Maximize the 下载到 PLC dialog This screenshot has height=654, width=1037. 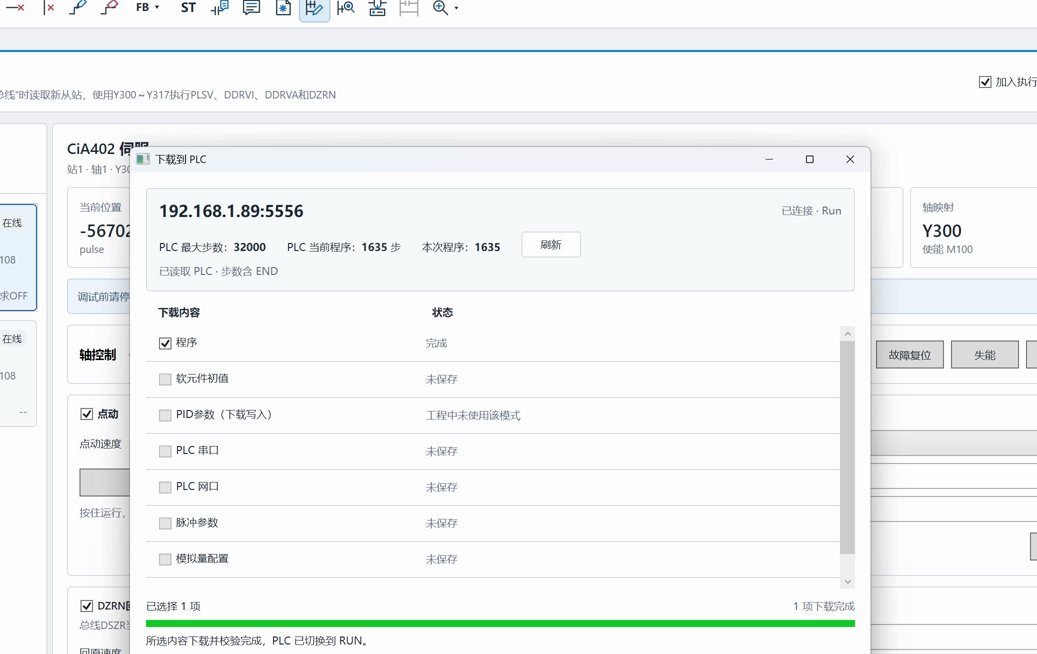pyautogui.click(x=809, y=159)
